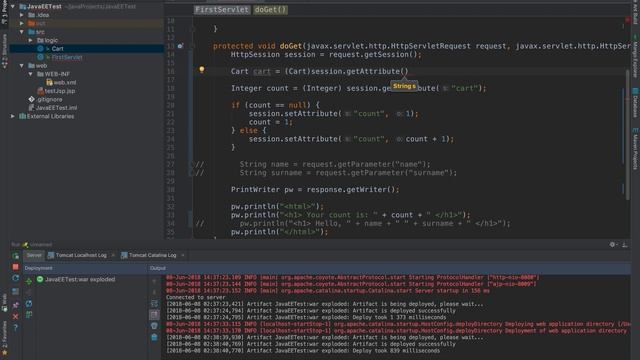Viewport: 640px width, 360px height.
Task: Toggle the Maven Projects stripe button
Action: [x=636, y=149]
